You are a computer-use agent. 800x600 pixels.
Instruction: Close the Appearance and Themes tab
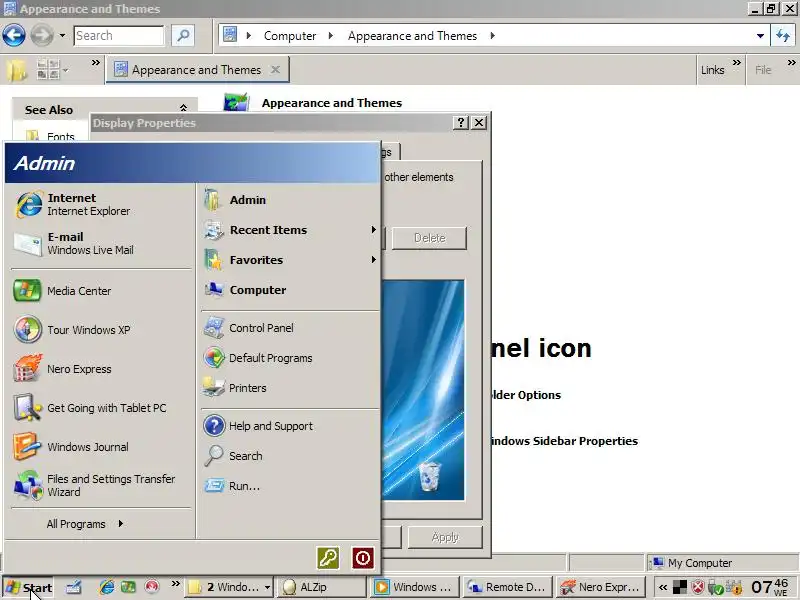276,69
